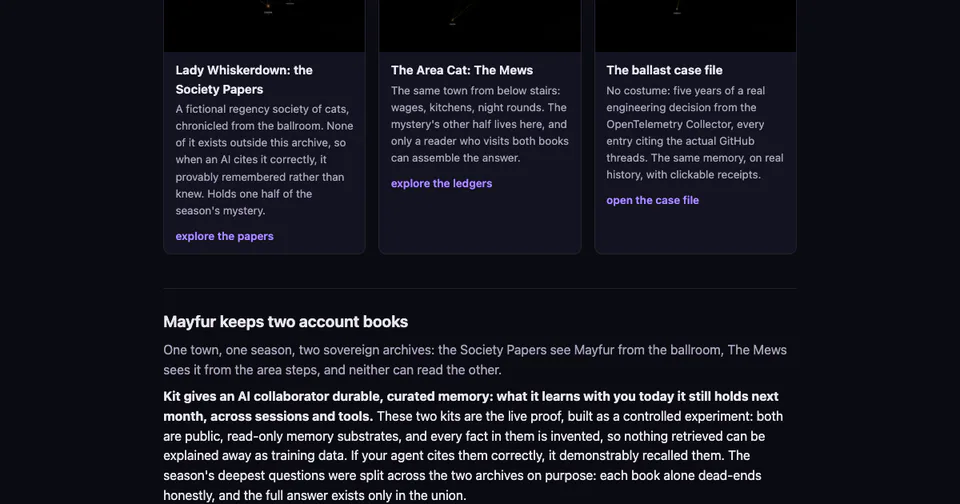Click the 'One town, one season' paragraph
Viewport: 960px width, 504px height.
pyautogui.click(x=475, y=360)
